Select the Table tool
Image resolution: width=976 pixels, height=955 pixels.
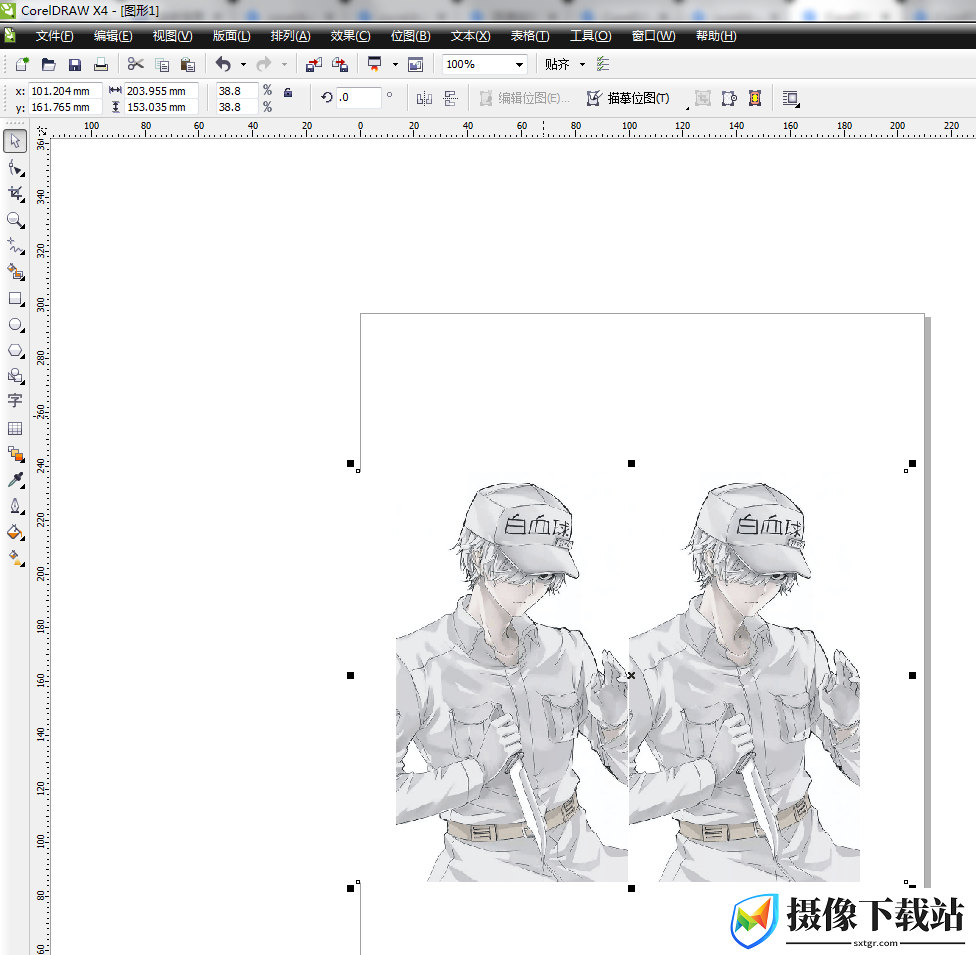tap(15, 428)
